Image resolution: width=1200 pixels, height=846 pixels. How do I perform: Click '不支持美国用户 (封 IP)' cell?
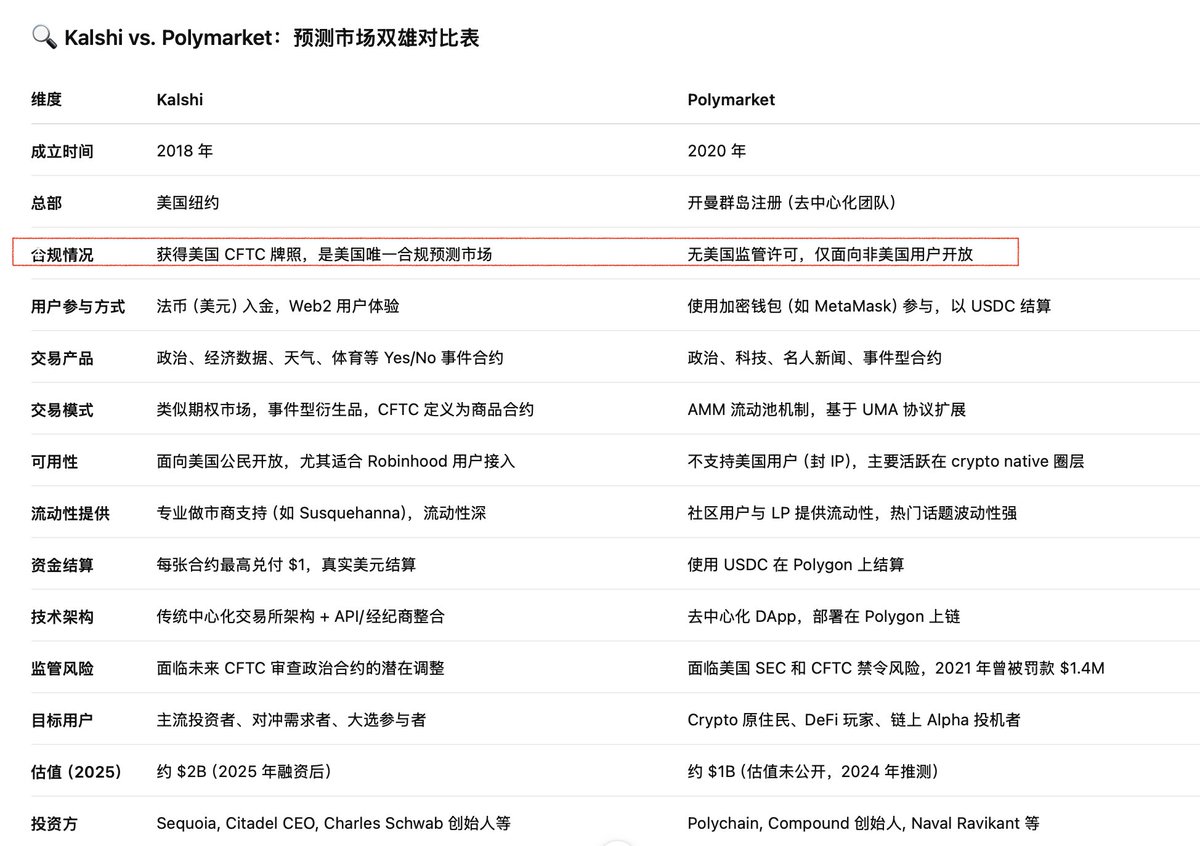coord(886,462)
